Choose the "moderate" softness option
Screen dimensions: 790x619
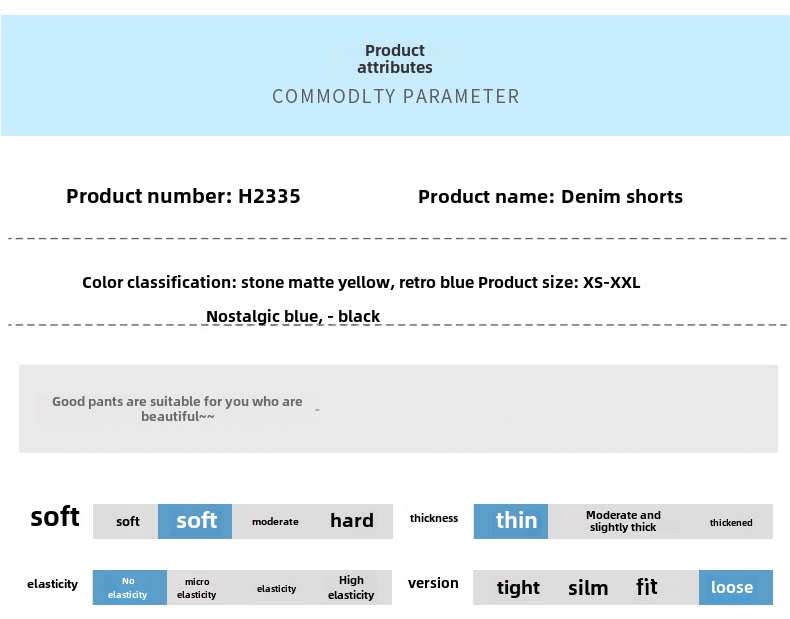pos(275,522)
